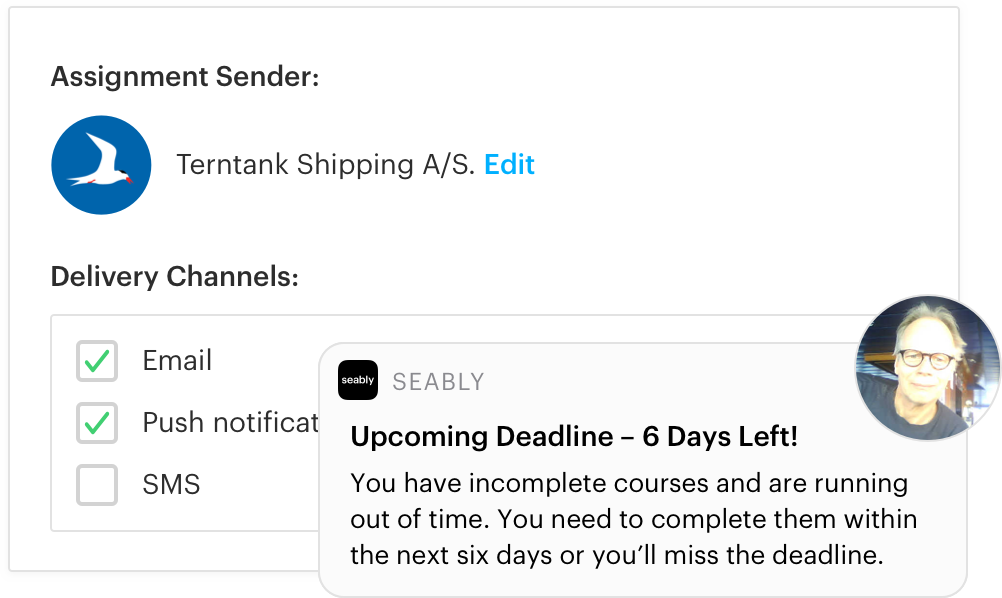The width and height of the screenshot is (1002, 598).
Task: Enable the SMS checkbox
Action: (x=97, y=485)
